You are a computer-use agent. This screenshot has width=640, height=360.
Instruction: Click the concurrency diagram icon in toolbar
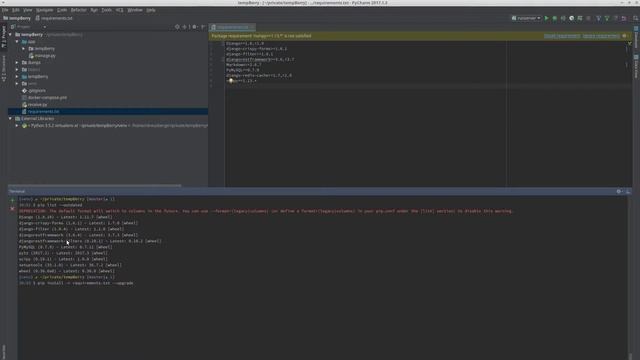[x=580, y=18]
